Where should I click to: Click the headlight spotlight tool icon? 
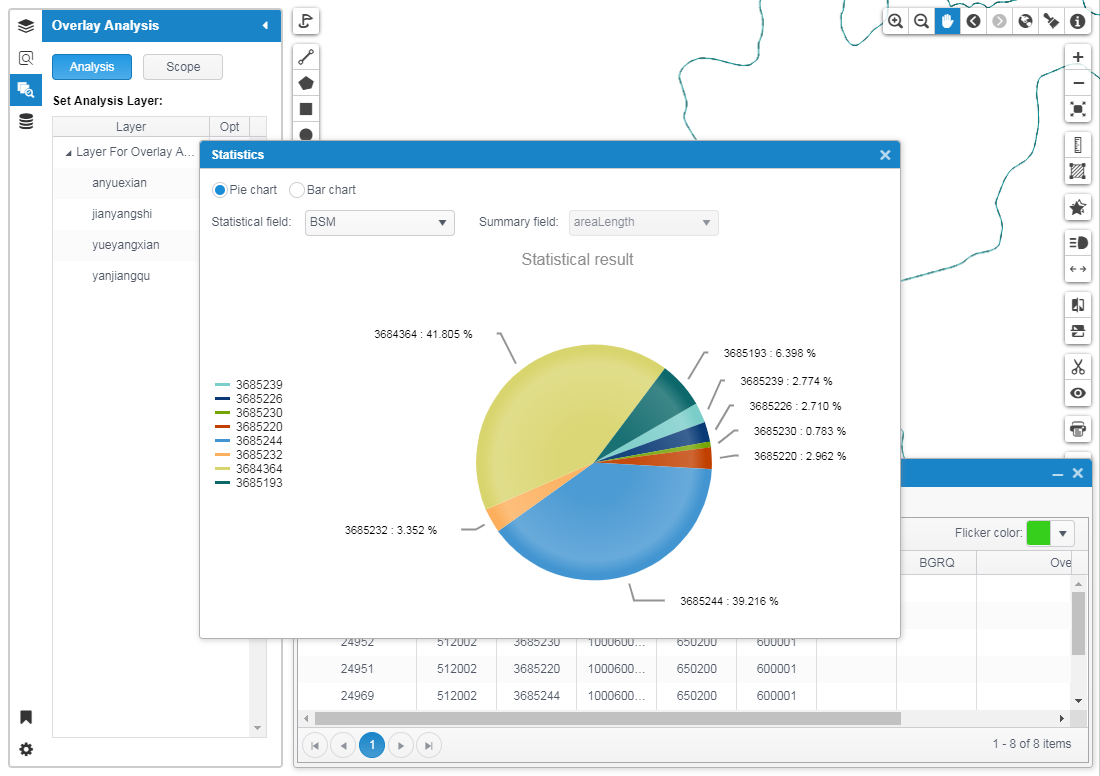[x=1078, y=243]
